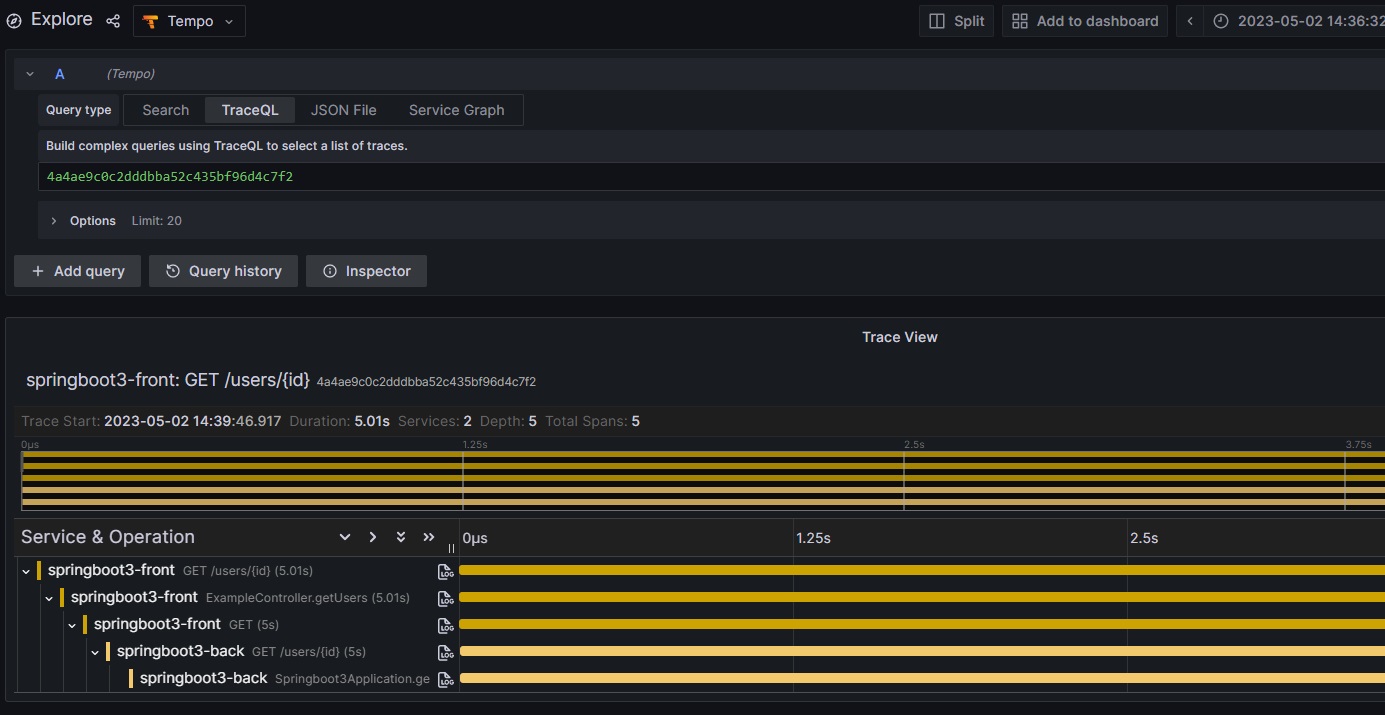Open logs icon for ExampleController.getUsers row
Screen dimensions: 1385x715
pyautogui.click(x=446, y=599)
